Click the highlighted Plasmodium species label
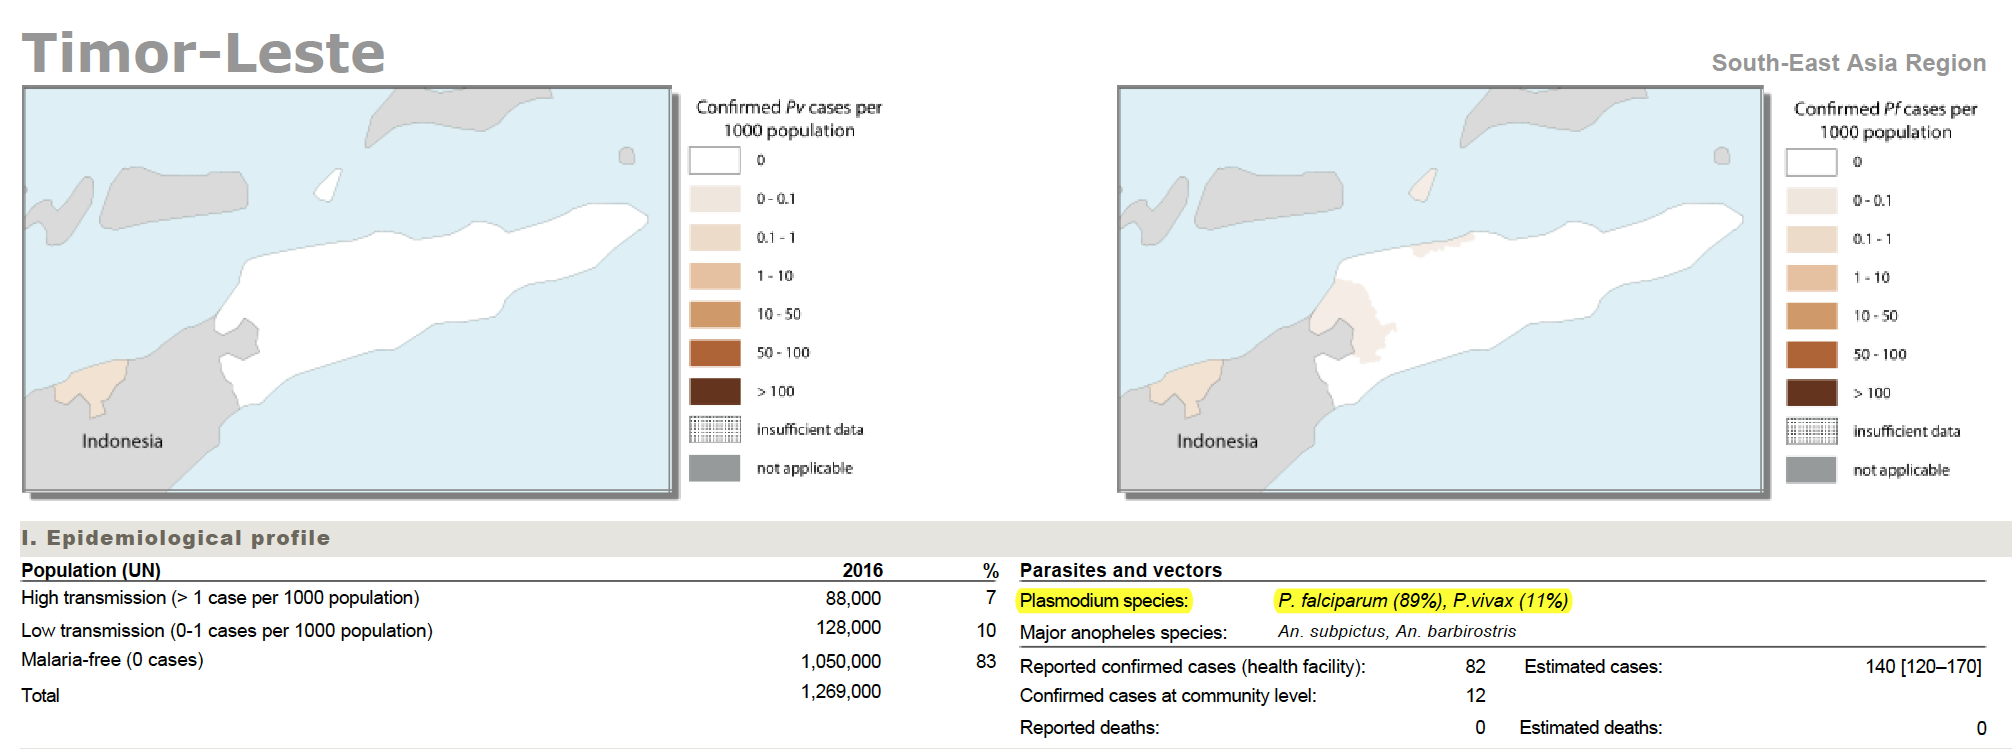The width and height of the screenshot is (2014, 749). click(x=1104, y=601)
